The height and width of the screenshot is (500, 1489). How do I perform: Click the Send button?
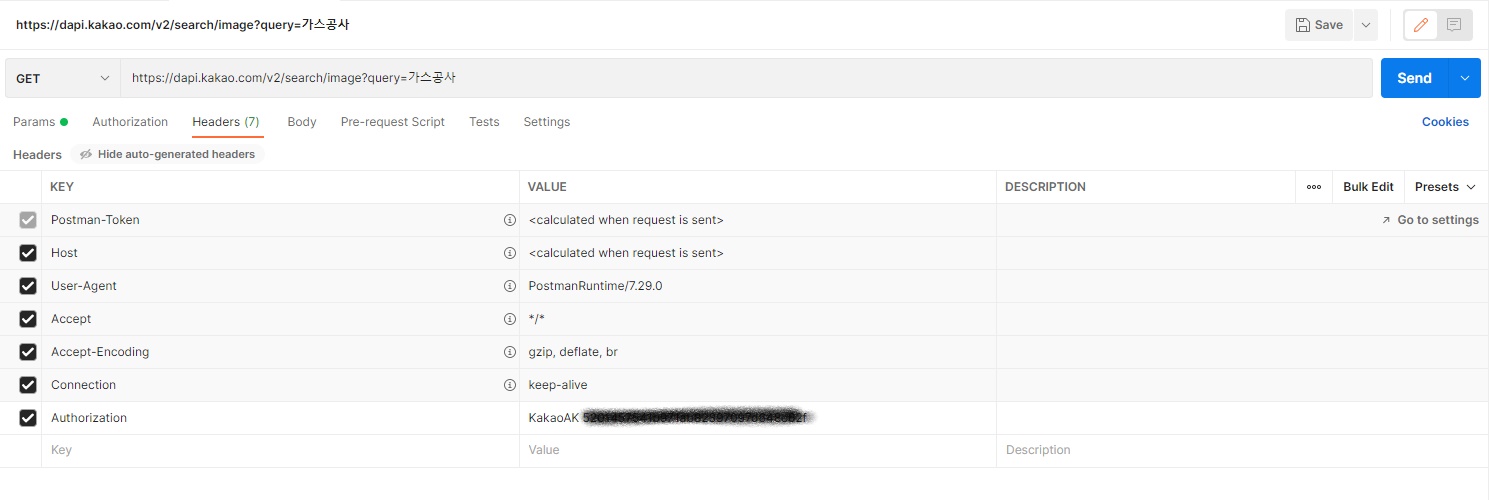click(1414, 78)
